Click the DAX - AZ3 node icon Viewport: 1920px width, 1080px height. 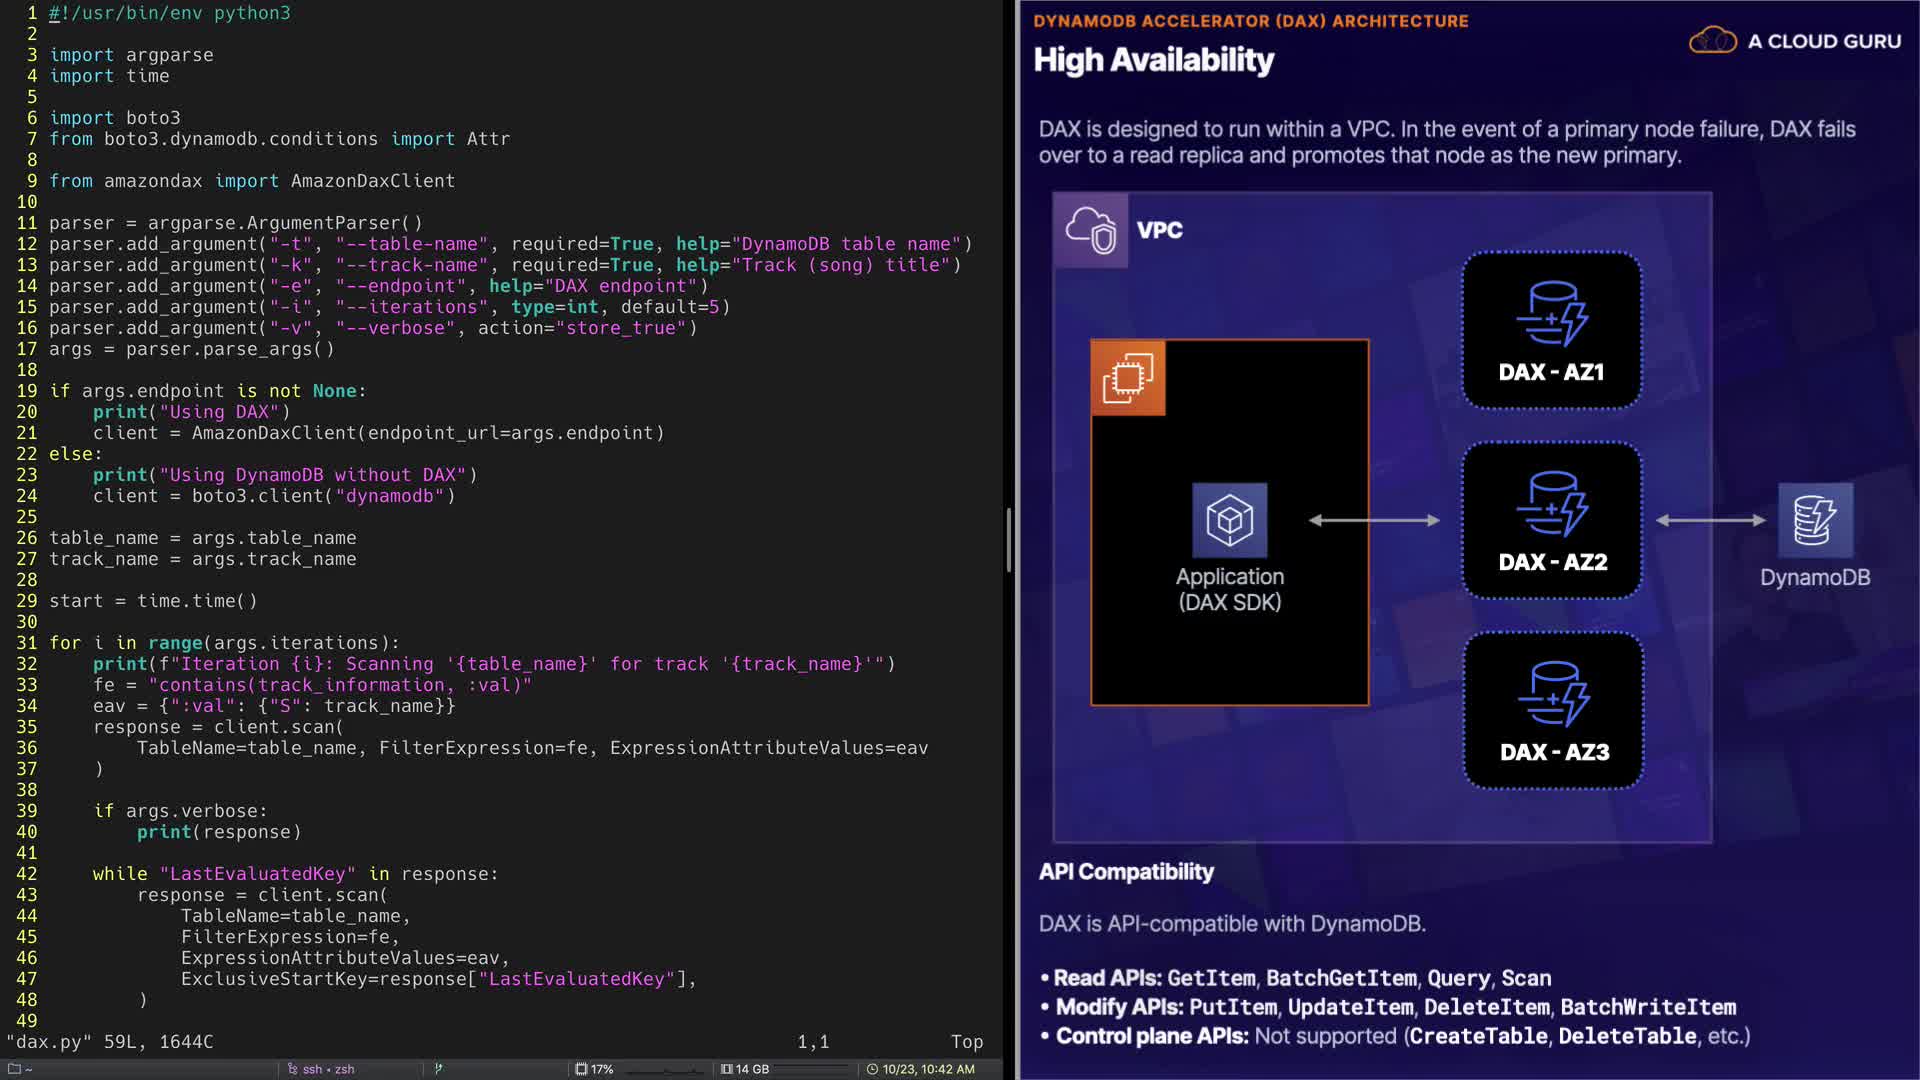click(1553, 693)
